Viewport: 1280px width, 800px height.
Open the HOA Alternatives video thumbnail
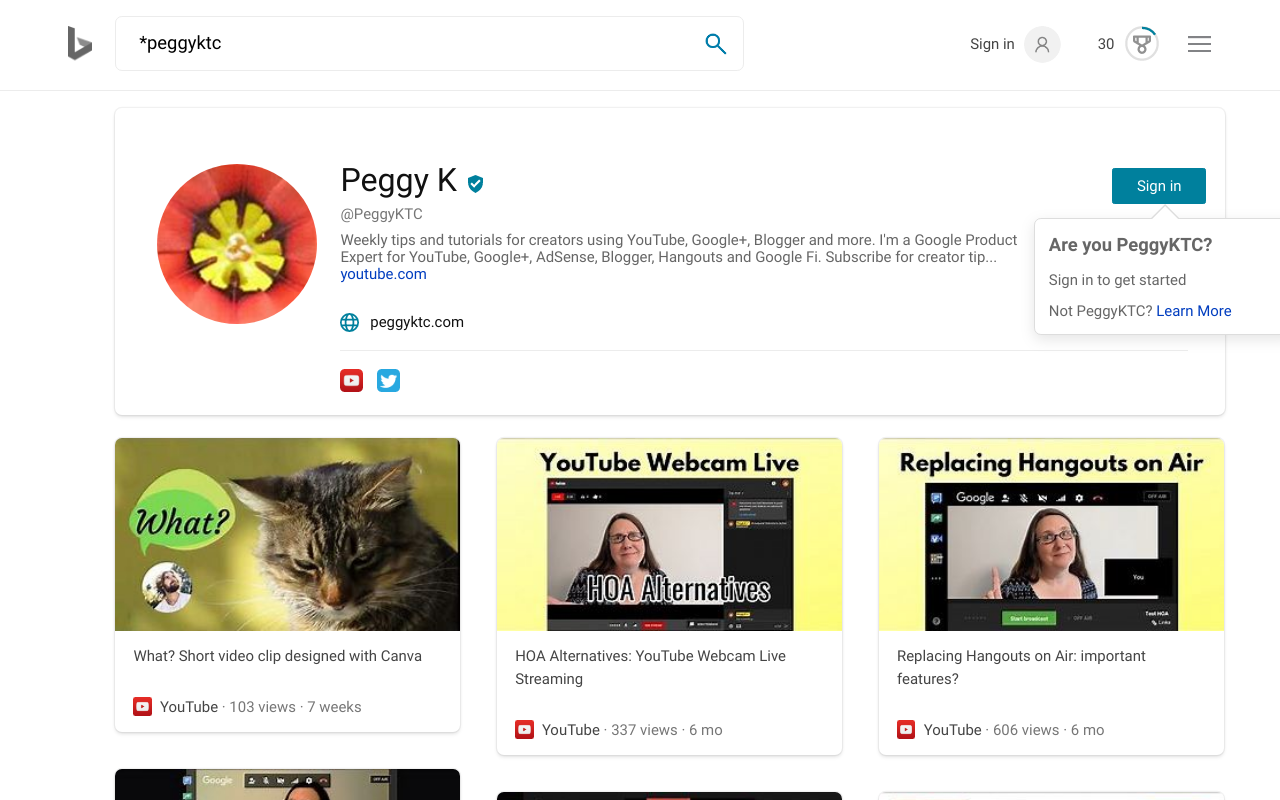click(x=669, y=534)
